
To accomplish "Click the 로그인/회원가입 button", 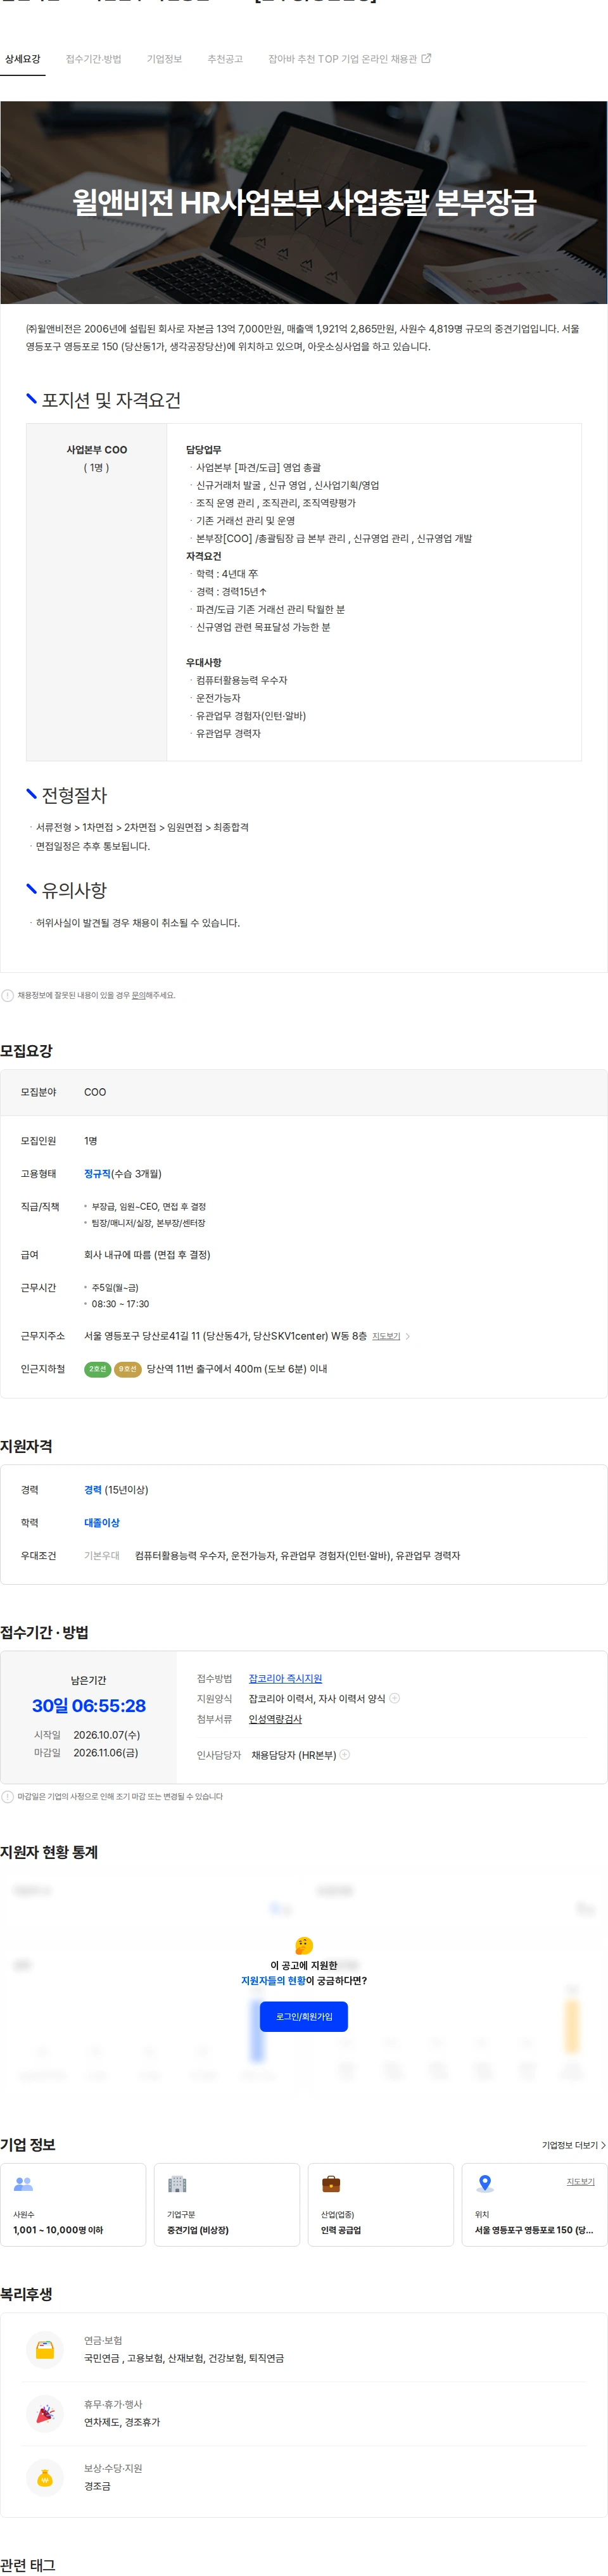I will tap(304, 2016).
